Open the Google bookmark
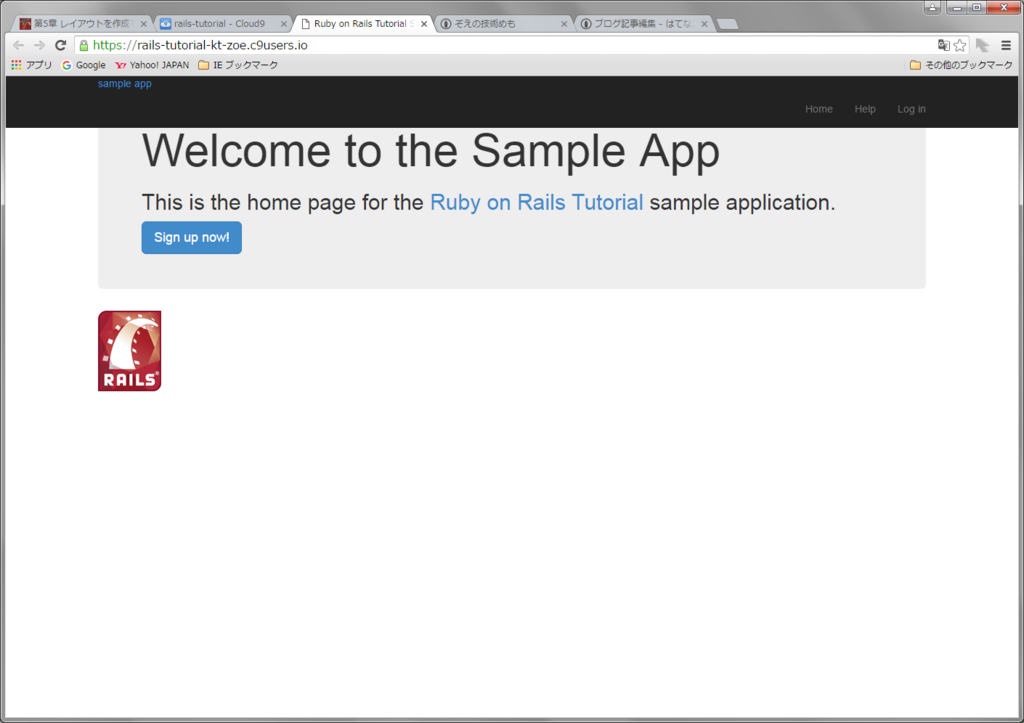 click(83, 65)
